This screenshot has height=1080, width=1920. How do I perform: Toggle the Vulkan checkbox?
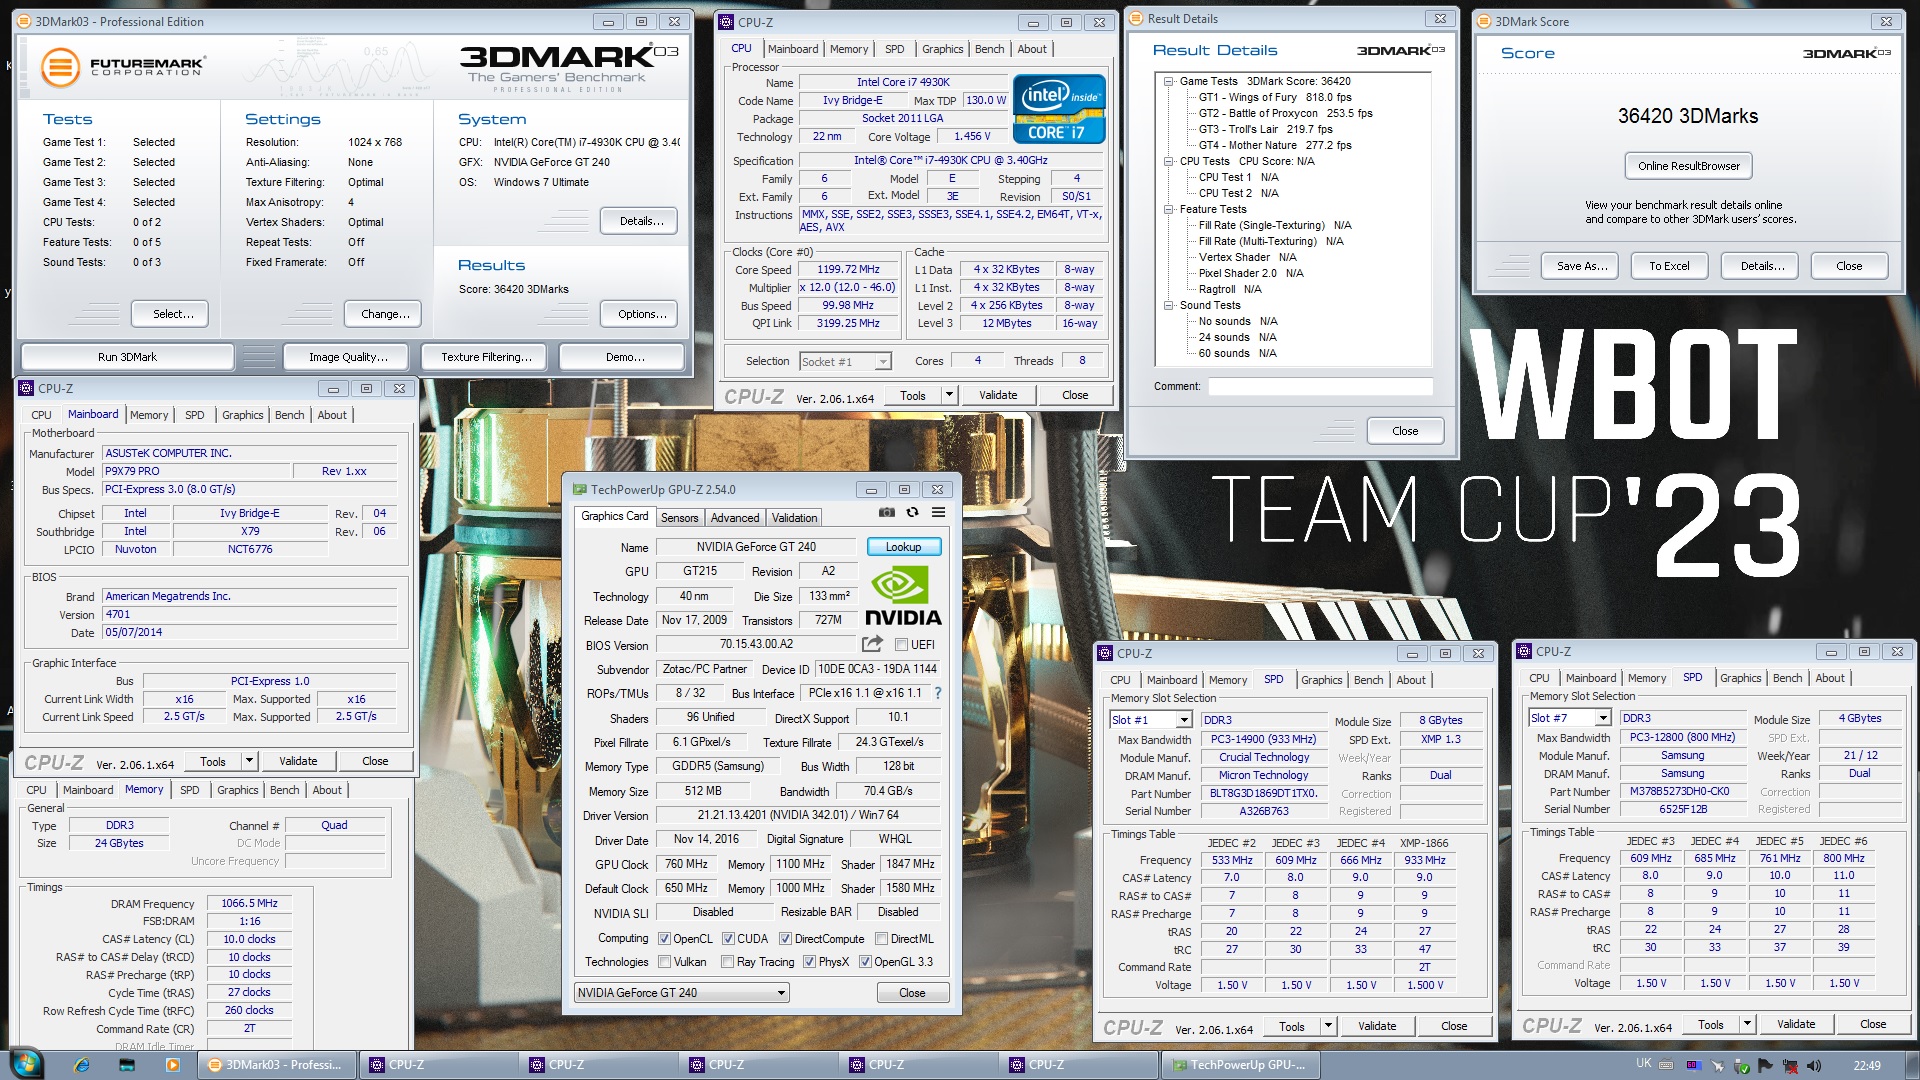pos(664,962)
